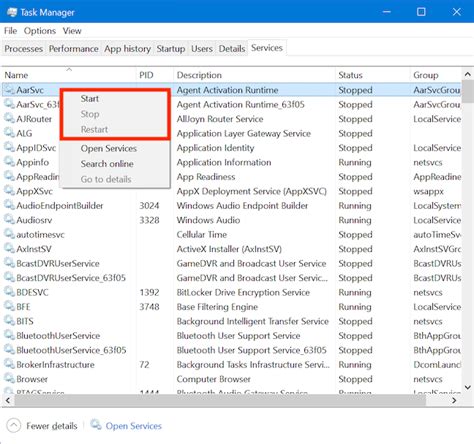Choose Start in the context menu
Screen dimensions: 474x444
coord(90,99)
